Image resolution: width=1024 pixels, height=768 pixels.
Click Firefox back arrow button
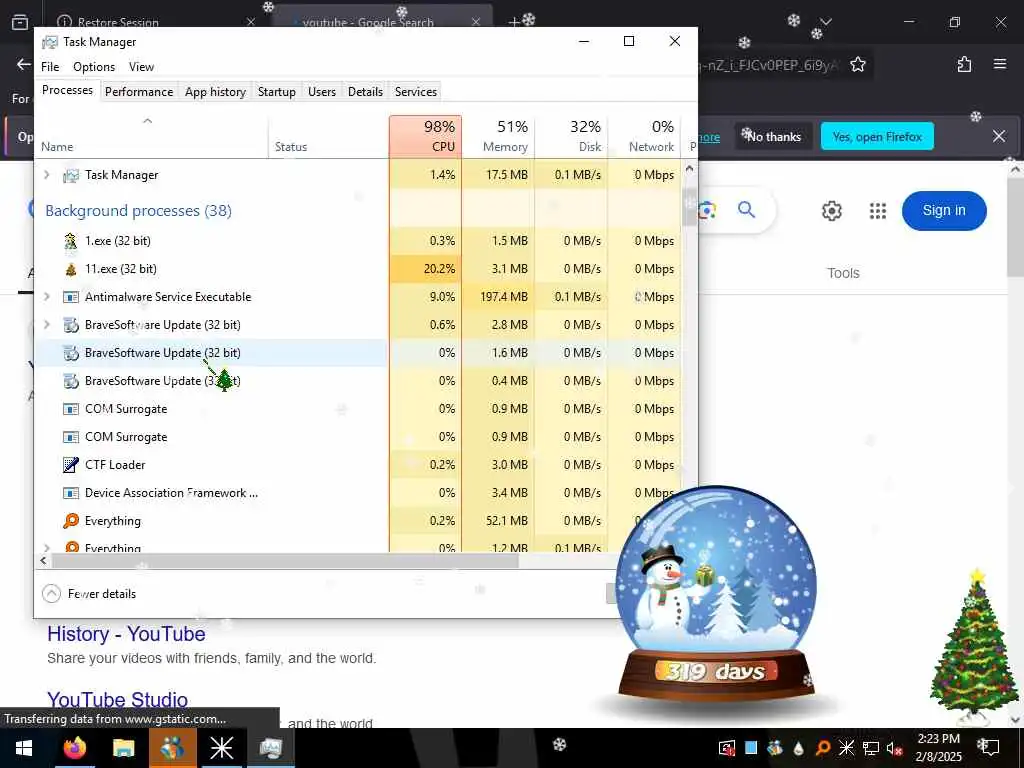point(24,64)
